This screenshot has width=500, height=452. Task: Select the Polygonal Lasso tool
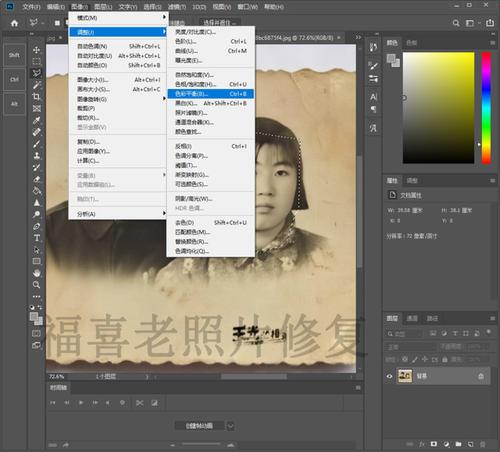pyautogui.click(x=36, y=73)
